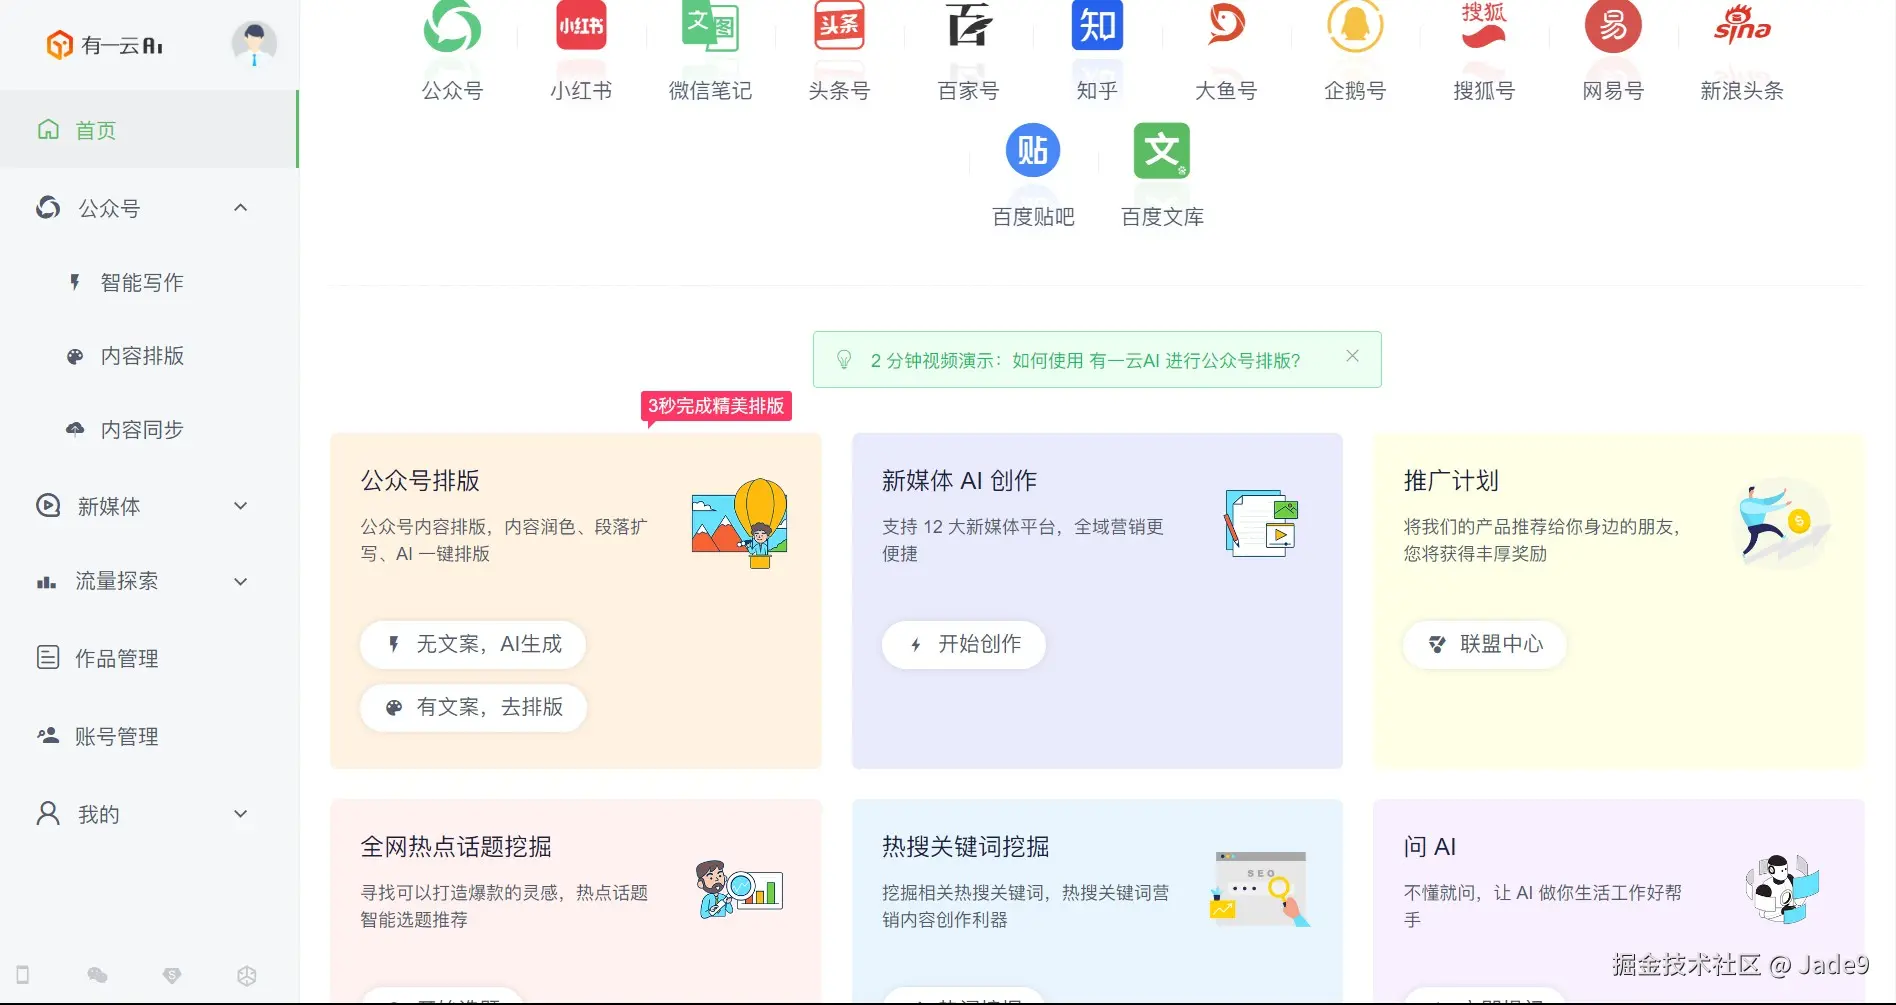This screenshot has width=1896, height=1005.
Task: Open the 百度文库 platform icon
Action: (1162, 150)
